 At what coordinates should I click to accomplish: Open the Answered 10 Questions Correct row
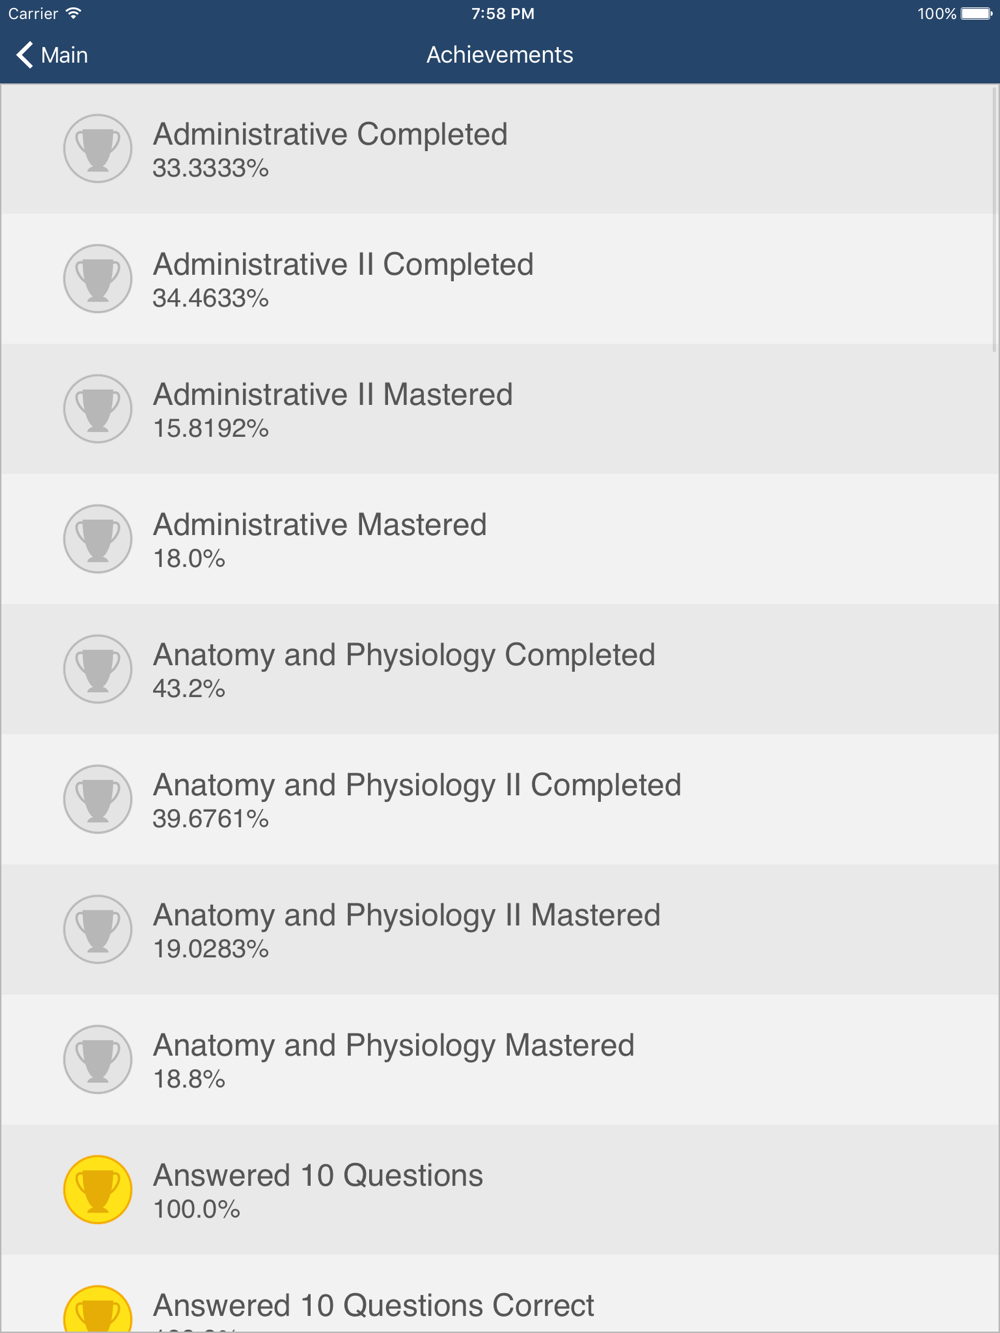point(500,1294)
